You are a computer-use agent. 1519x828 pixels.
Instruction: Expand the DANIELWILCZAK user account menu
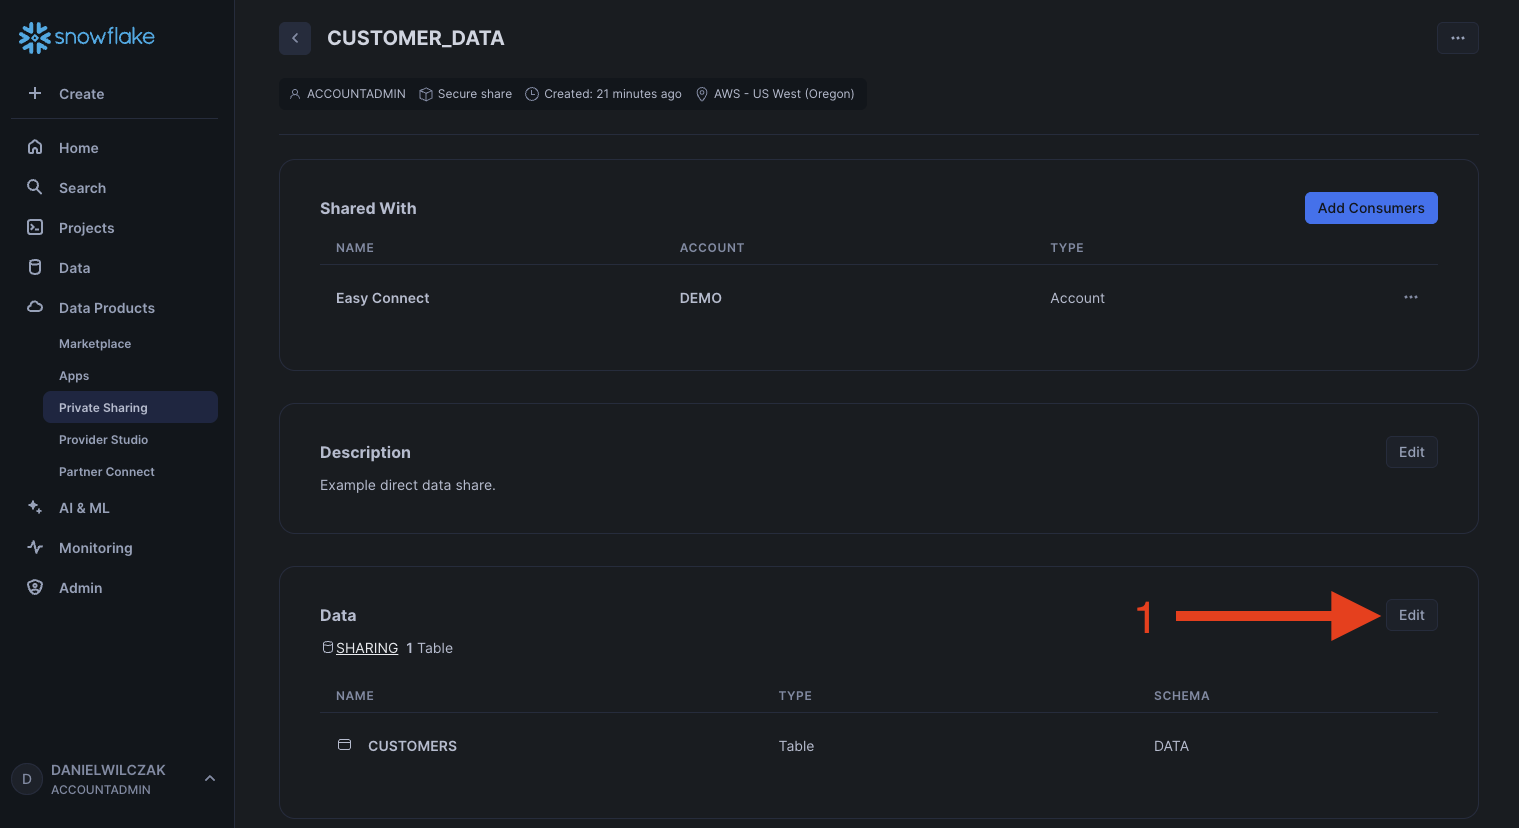(x=210, y=778)
